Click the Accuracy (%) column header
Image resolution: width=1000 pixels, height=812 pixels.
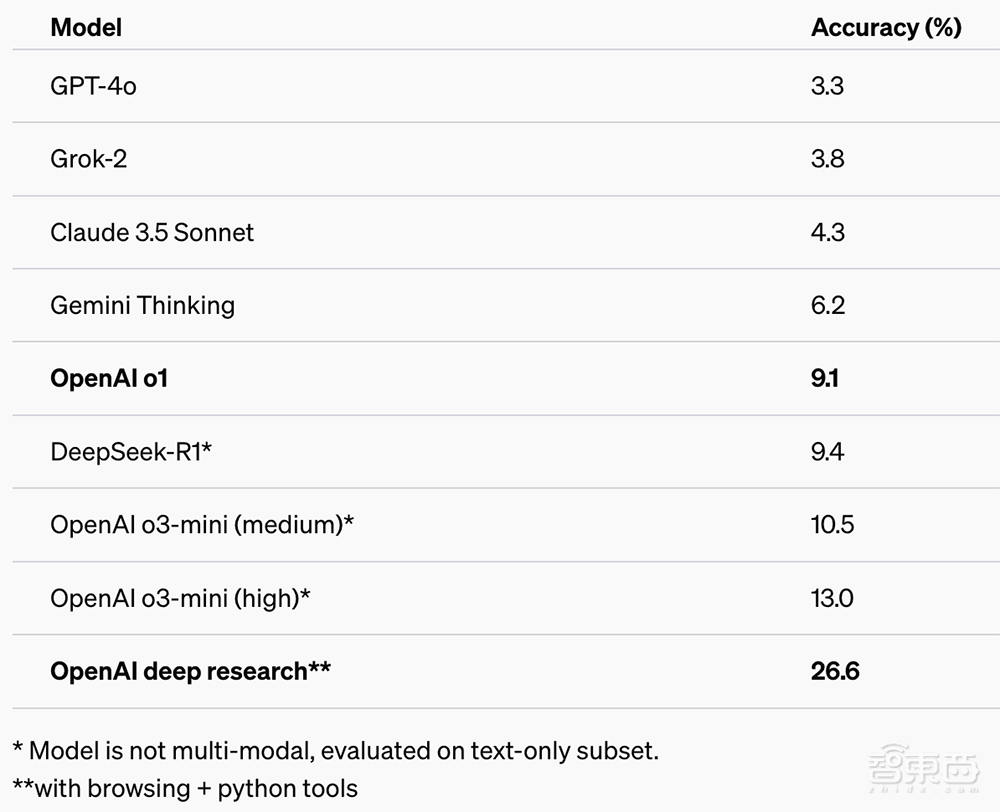click(x=885, y=27)
